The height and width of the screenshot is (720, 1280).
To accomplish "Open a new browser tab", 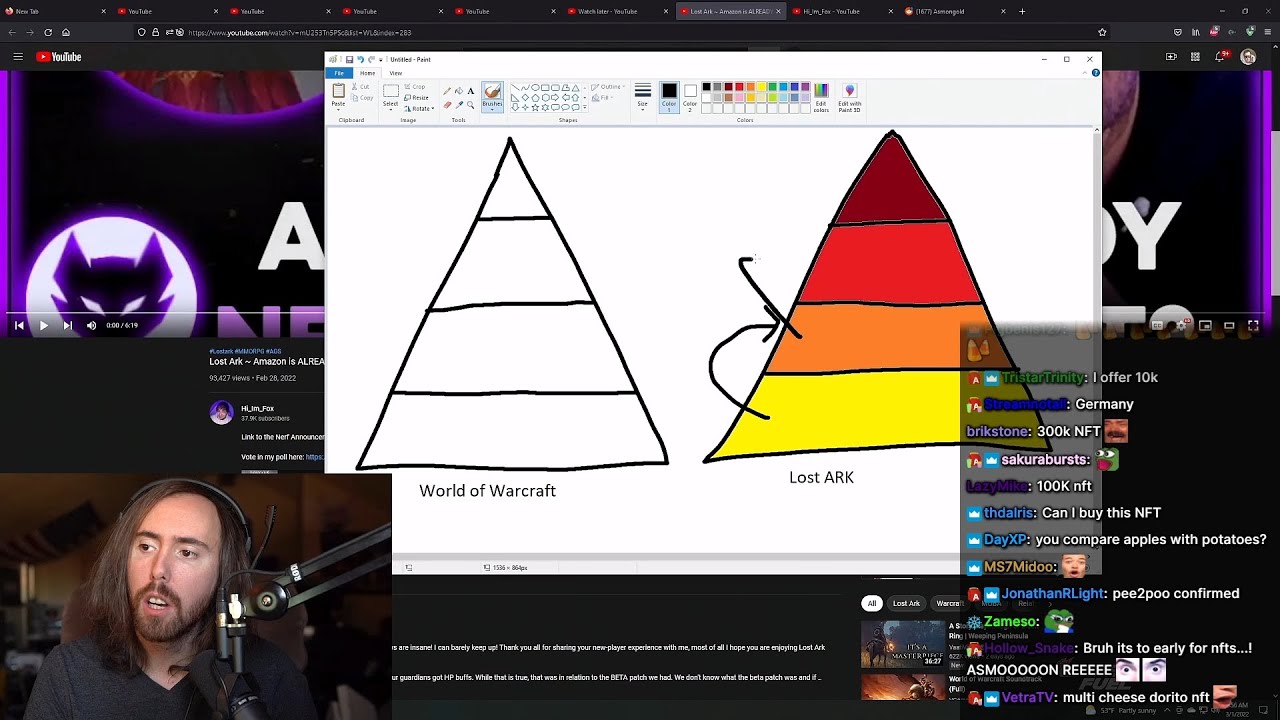I will (x=1021, y=11).
